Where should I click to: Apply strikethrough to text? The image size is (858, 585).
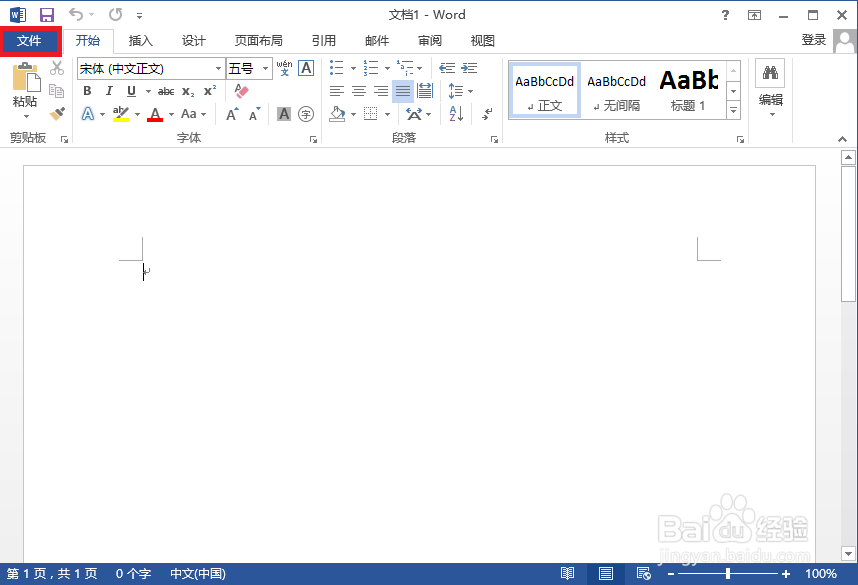tap(167, 91)
